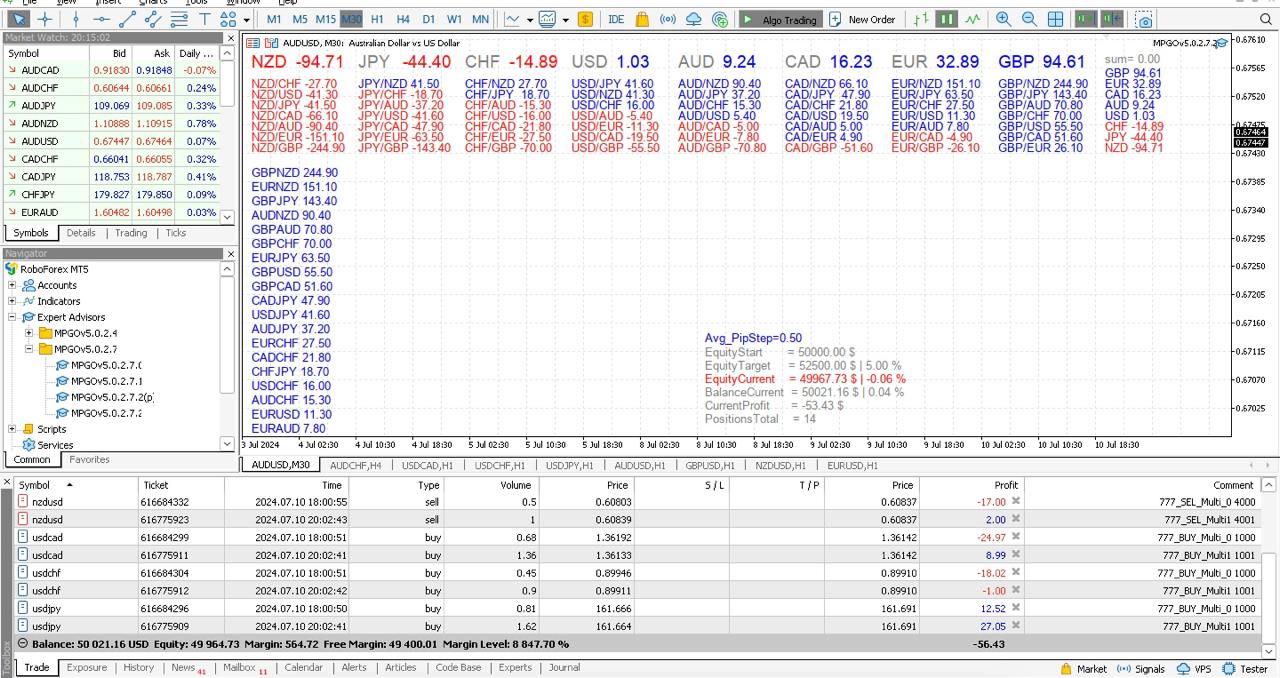Set timeframe to M1
Viewport: 1280px width, 678px height.
pyautogui.click(x=274, y=19)
